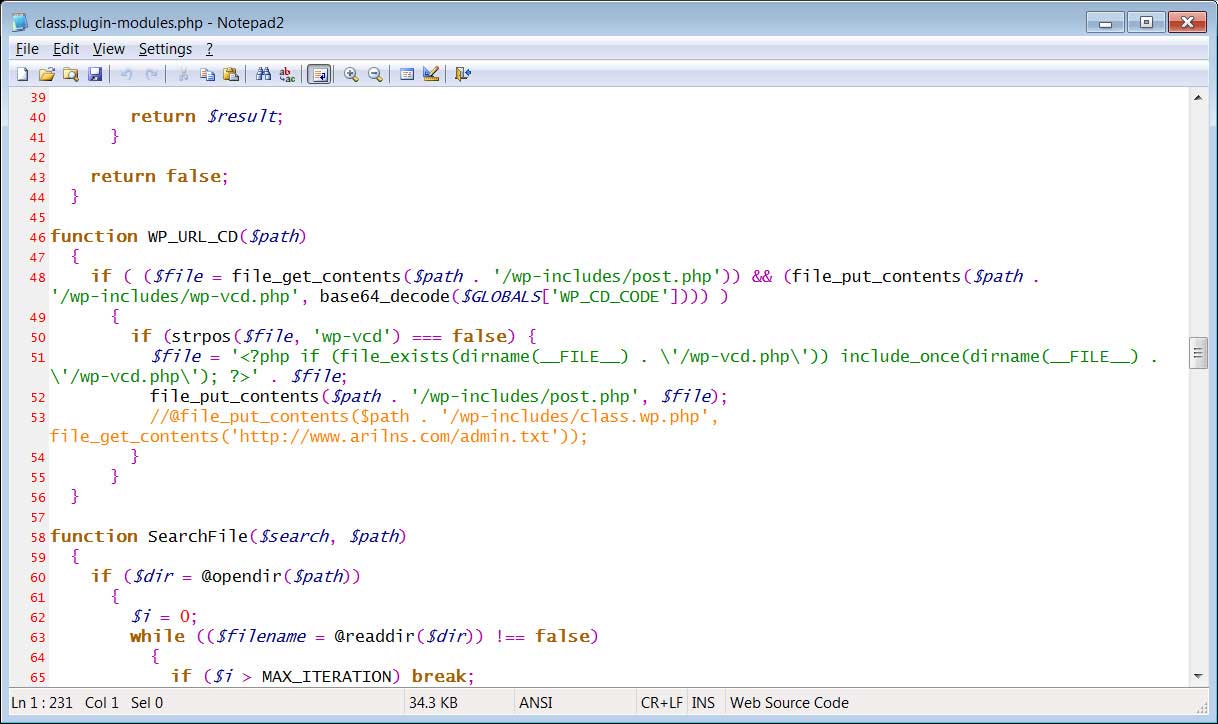Click the 'Sel 0' status field
The width and height of the screenshot is (1218, 724).
coord(147,703)
